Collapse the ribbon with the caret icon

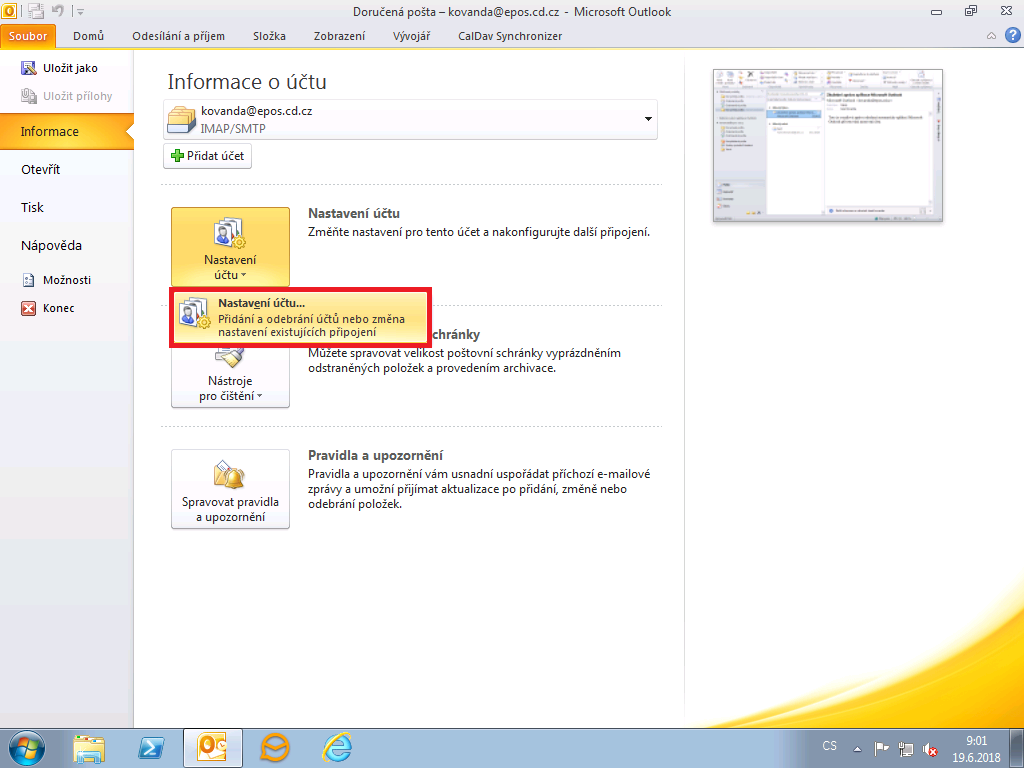pos(991,36)
